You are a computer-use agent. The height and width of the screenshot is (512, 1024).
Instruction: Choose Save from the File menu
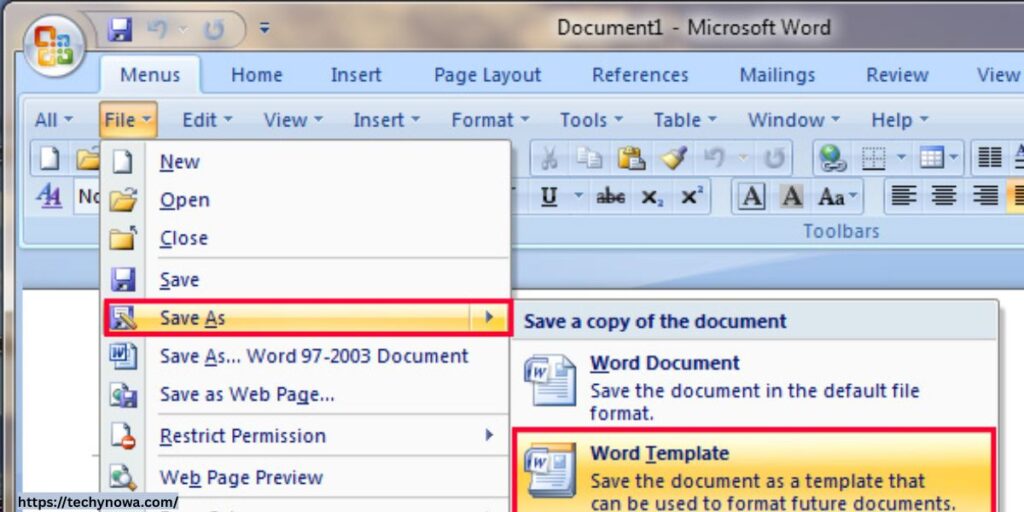coord(306,280)
